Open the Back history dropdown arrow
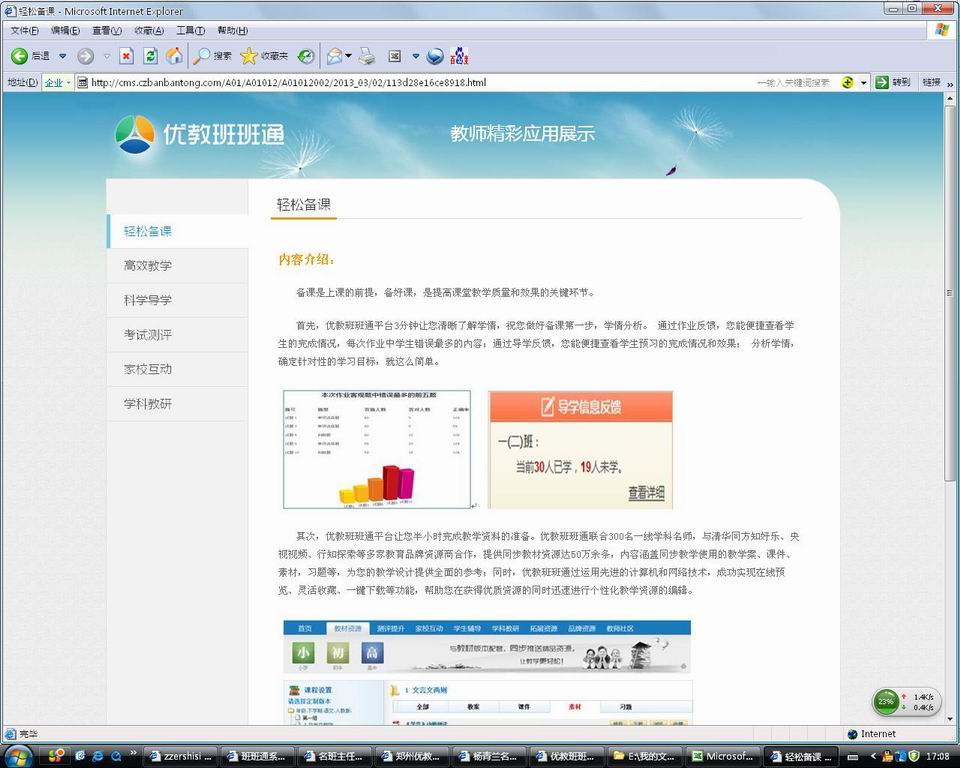The width and height of the screenshot is (960, 768). (x=62, y=56)
